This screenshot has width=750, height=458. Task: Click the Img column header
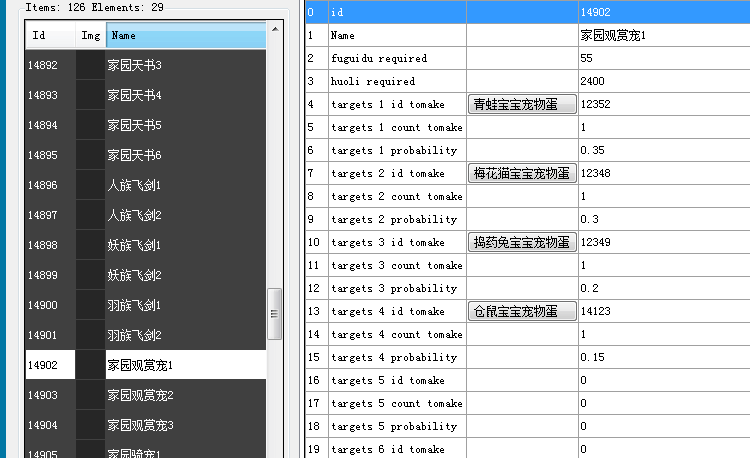click(x=90, y=35)
